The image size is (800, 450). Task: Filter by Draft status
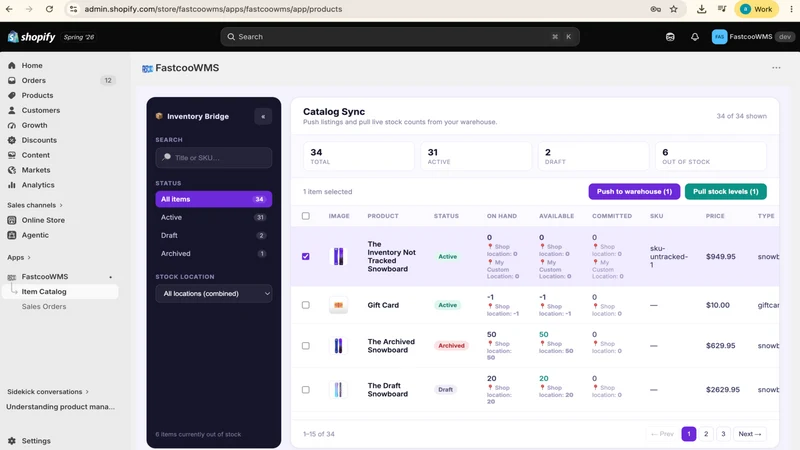pos(214,235)
